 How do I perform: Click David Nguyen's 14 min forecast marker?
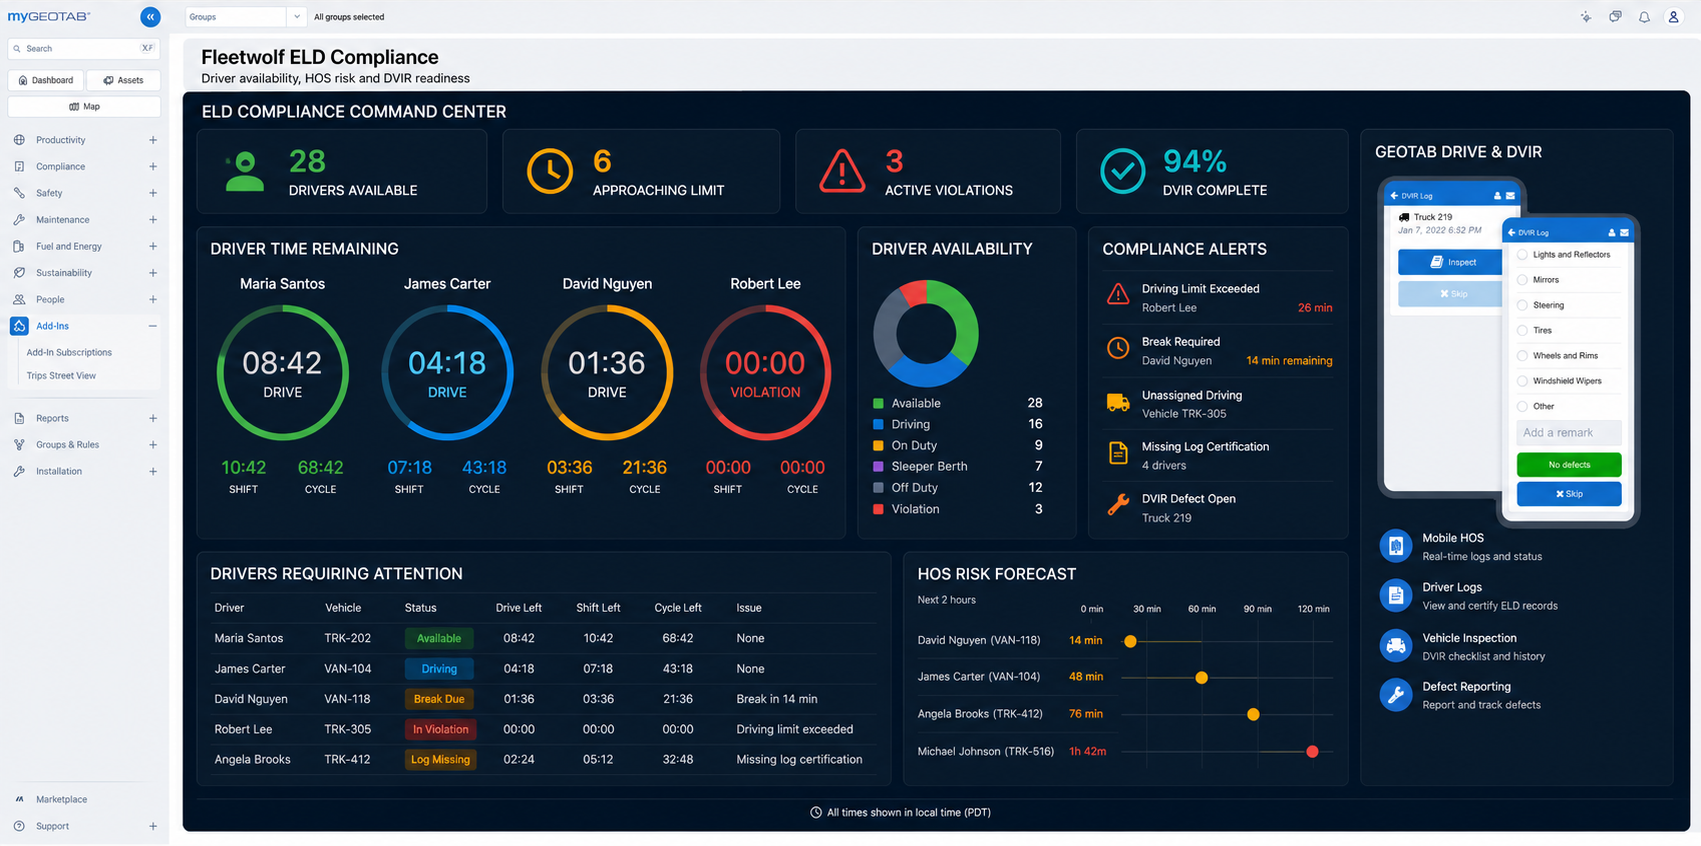point(1130,641)
